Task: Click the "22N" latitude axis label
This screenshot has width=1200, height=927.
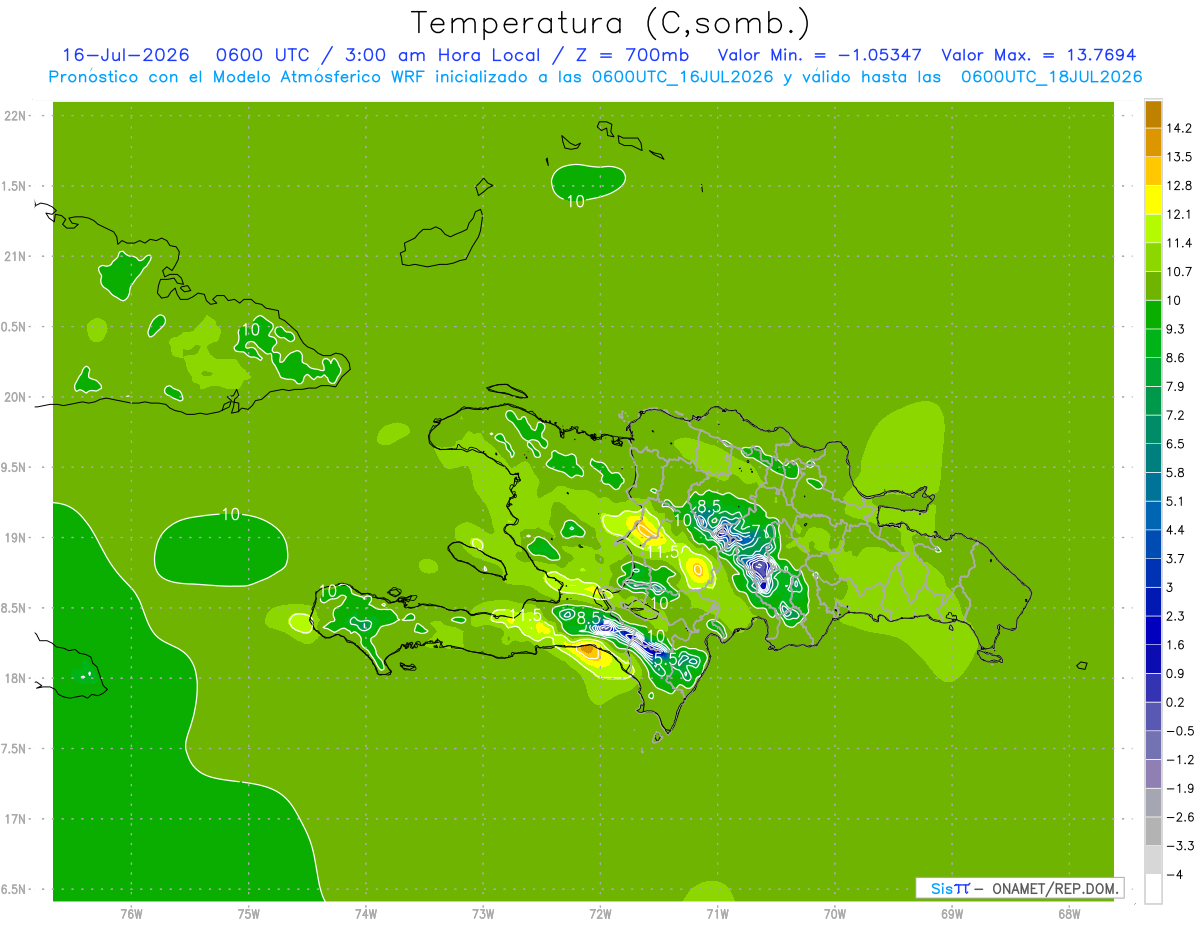Action: pyautogui.click(x=15, y=115)
